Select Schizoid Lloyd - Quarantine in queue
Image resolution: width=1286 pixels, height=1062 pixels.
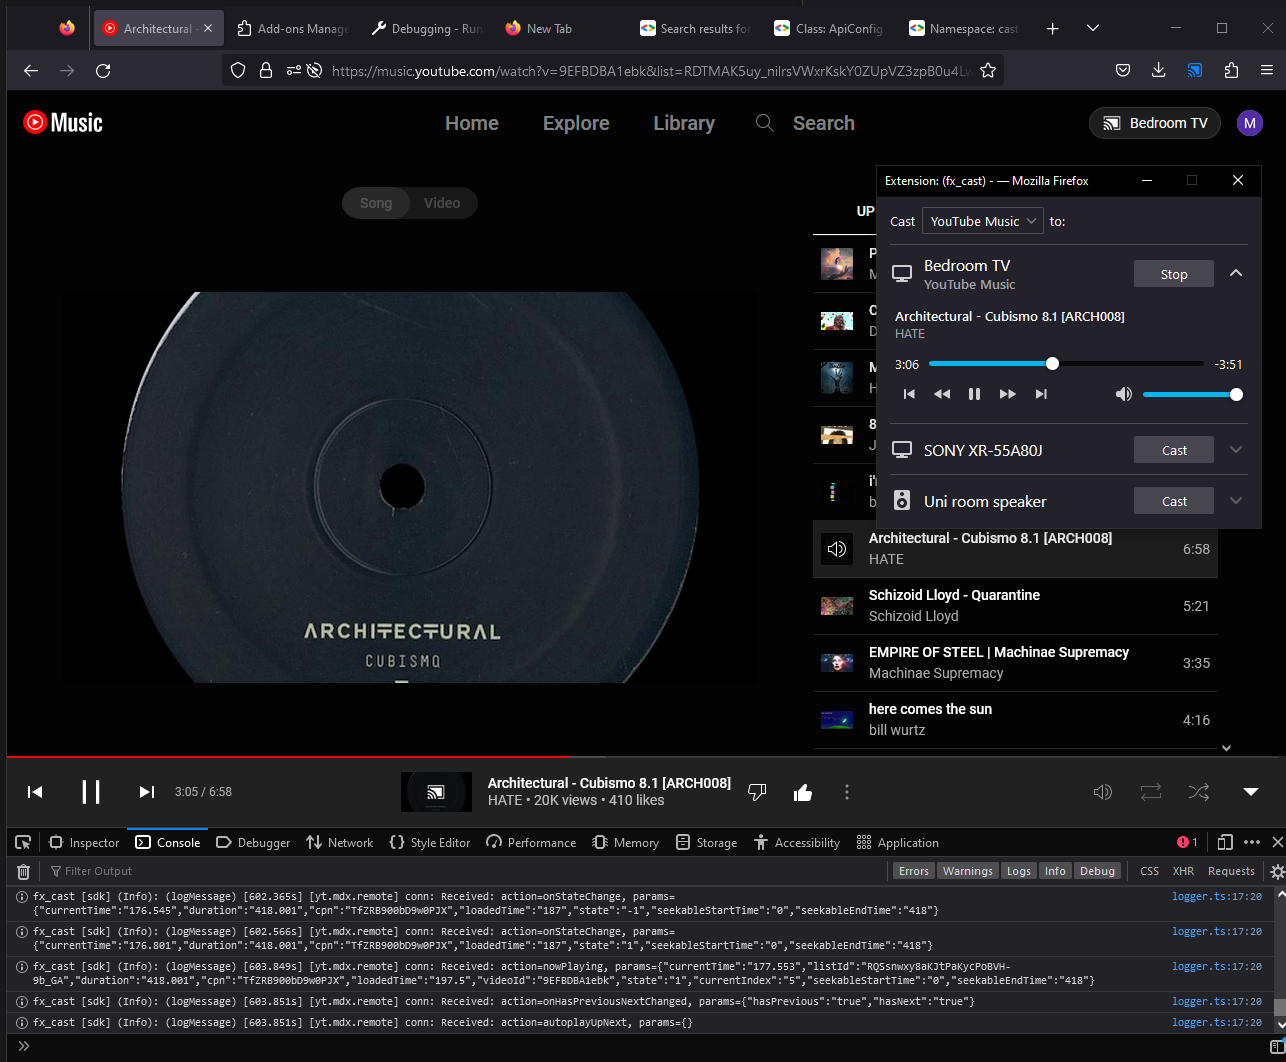[x=1015, y=605]
